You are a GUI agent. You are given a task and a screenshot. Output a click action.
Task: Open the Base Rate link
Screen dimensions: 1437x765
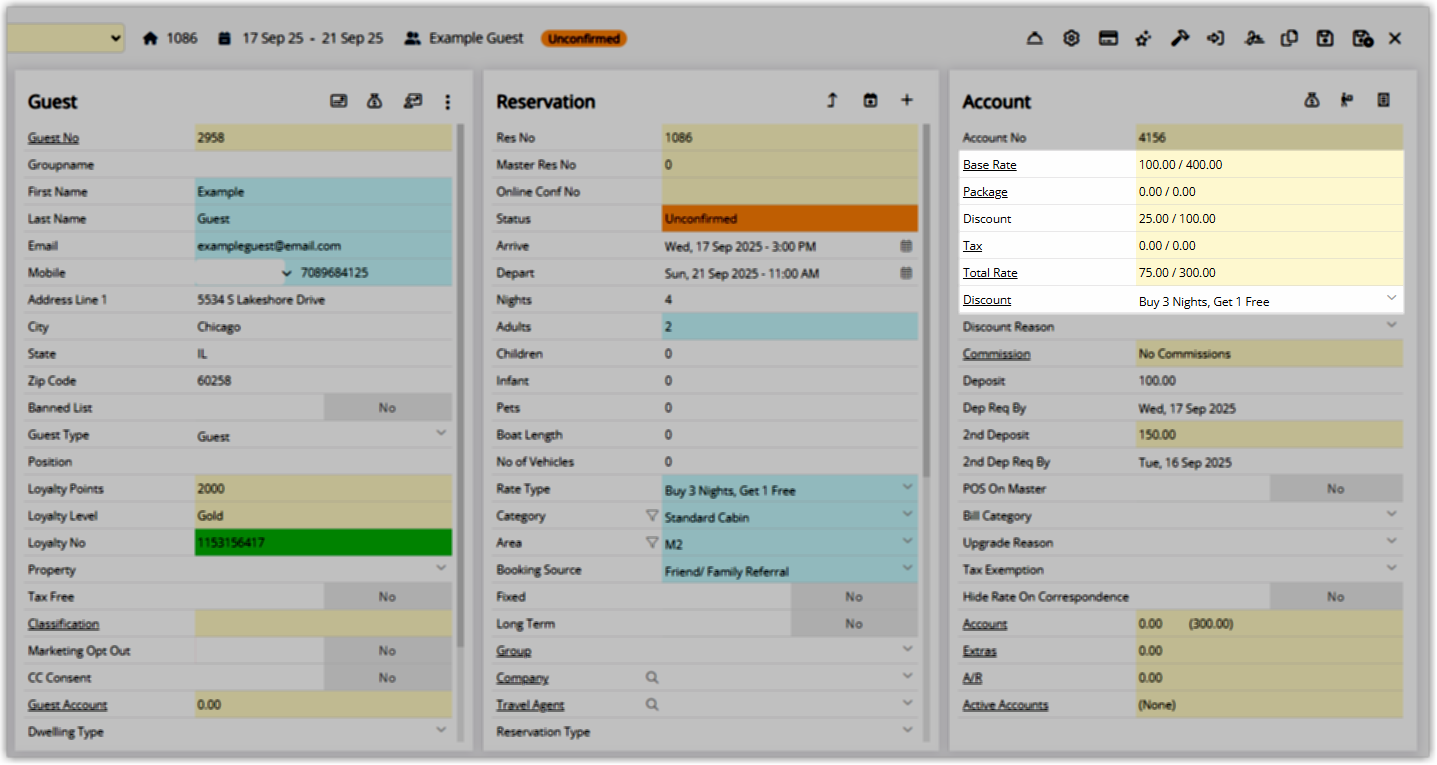click(x=989, y=165)
